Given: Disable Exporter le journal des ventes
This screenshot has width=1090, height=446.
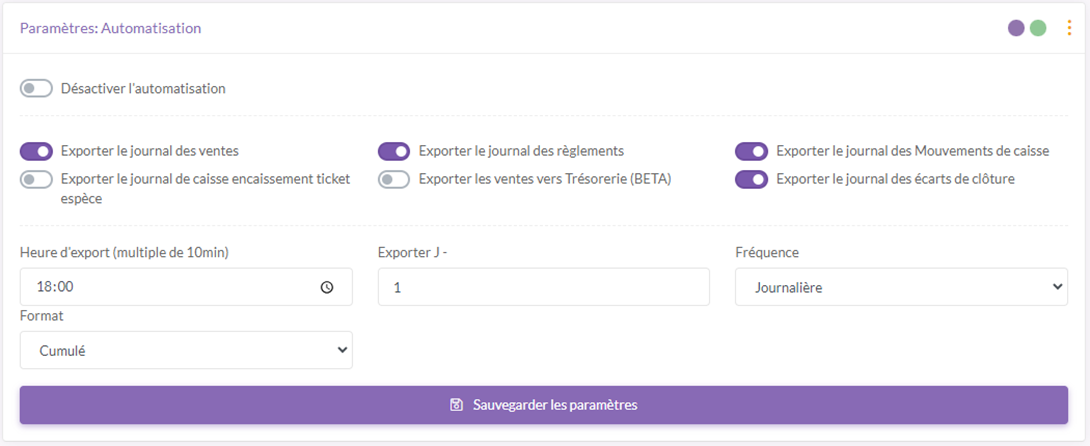Looking at the screenshot, I should point(36,151).
